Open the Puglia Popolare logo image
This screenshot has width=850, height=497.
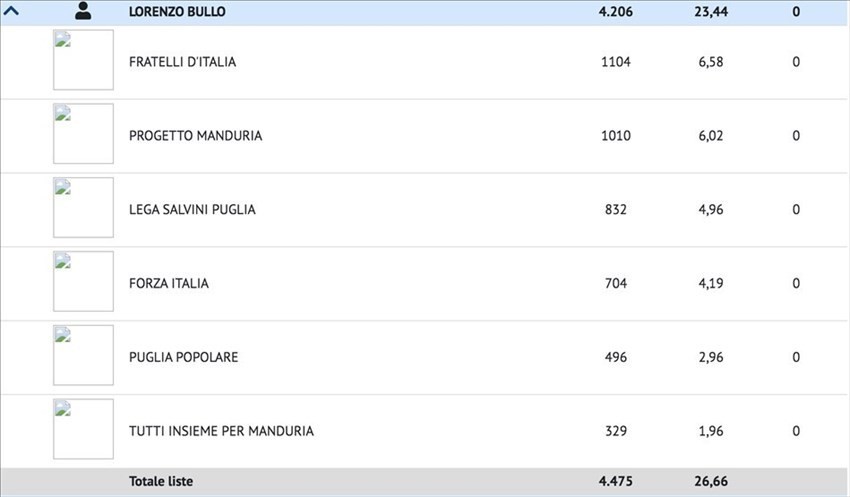coord(83,355)
